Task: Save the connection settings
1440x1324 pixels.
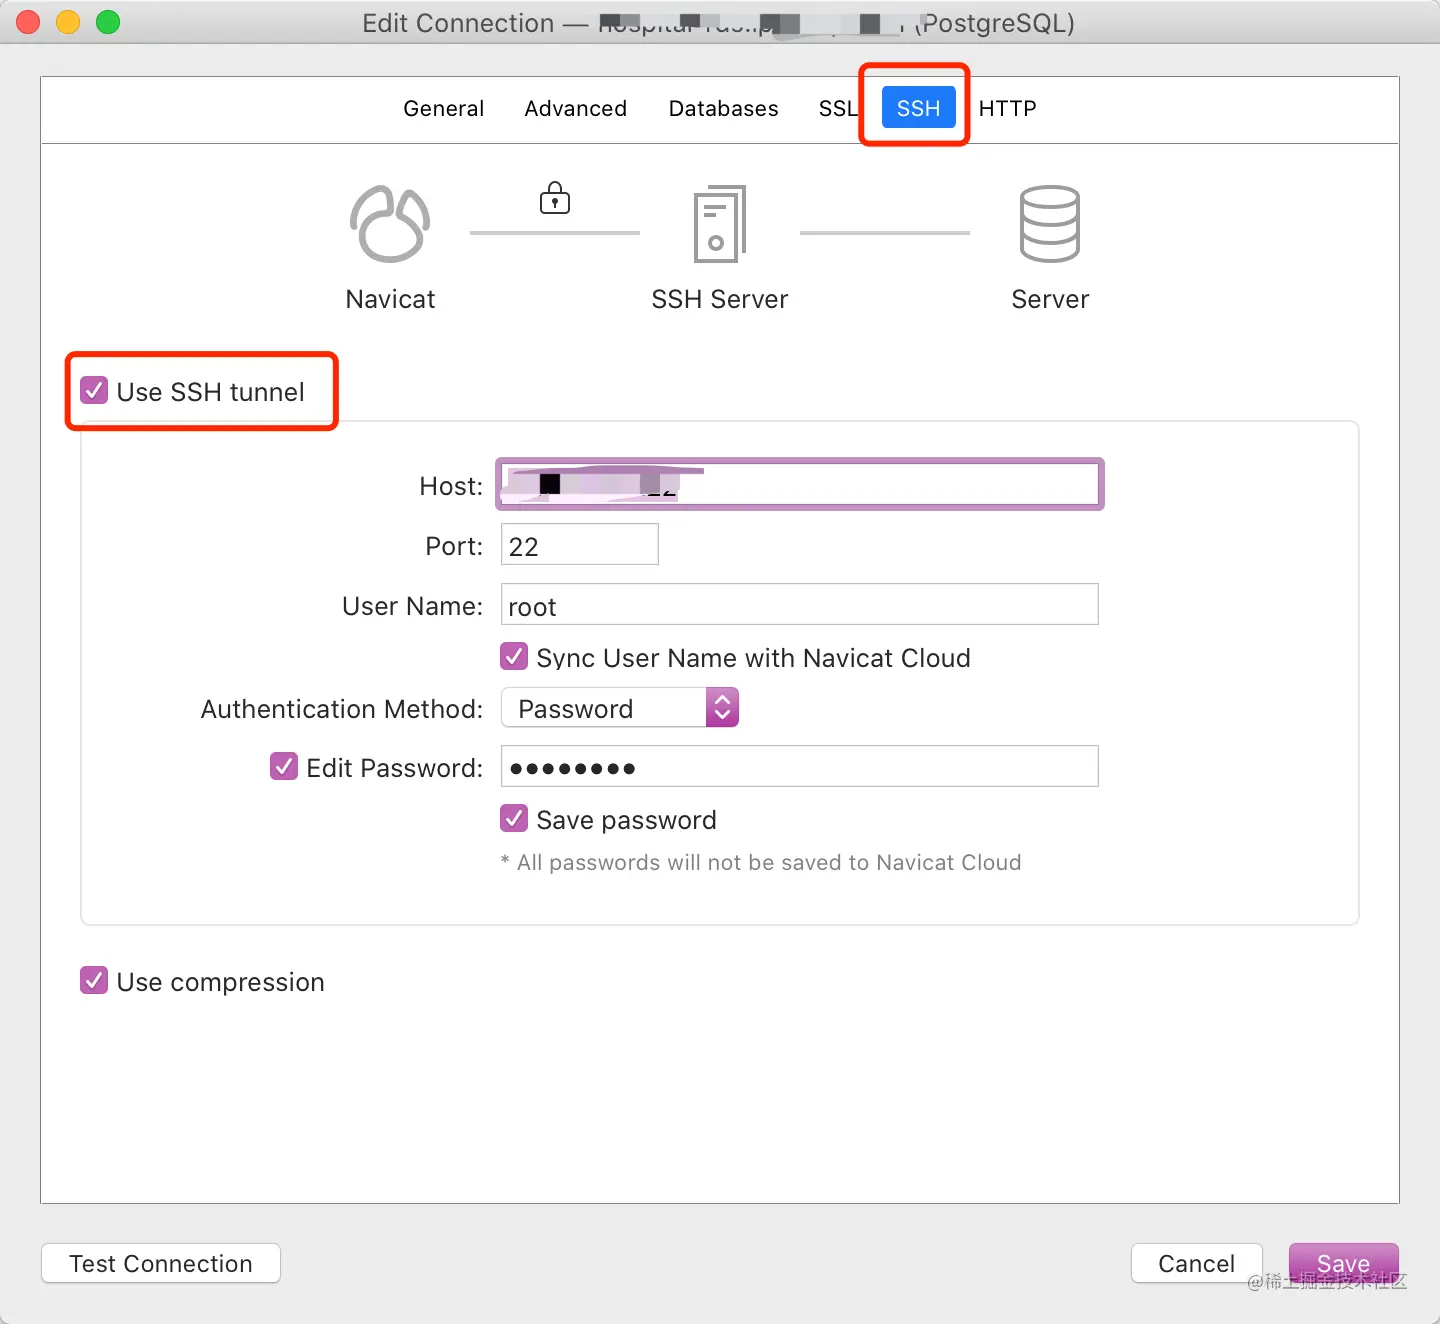Action: (x=1343, y=1263)
